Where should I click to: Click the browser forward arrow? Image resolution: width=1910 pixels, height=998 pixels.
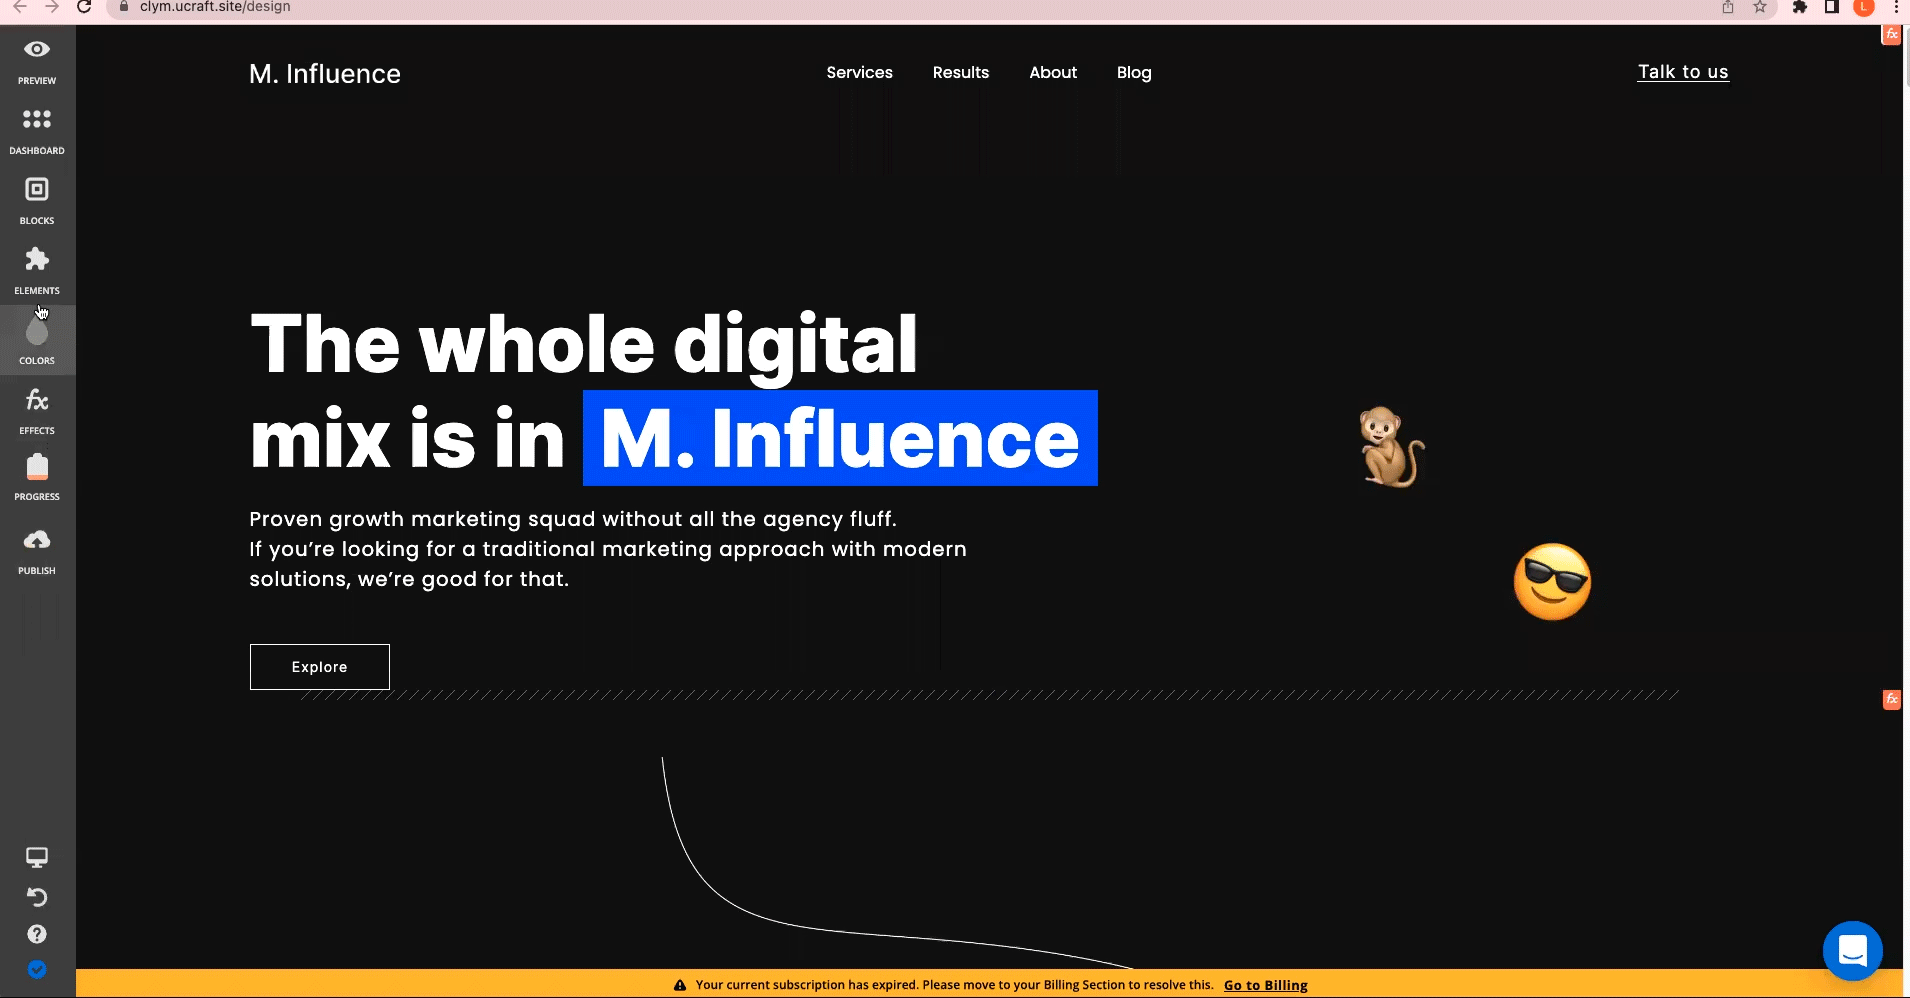(52, 7)
